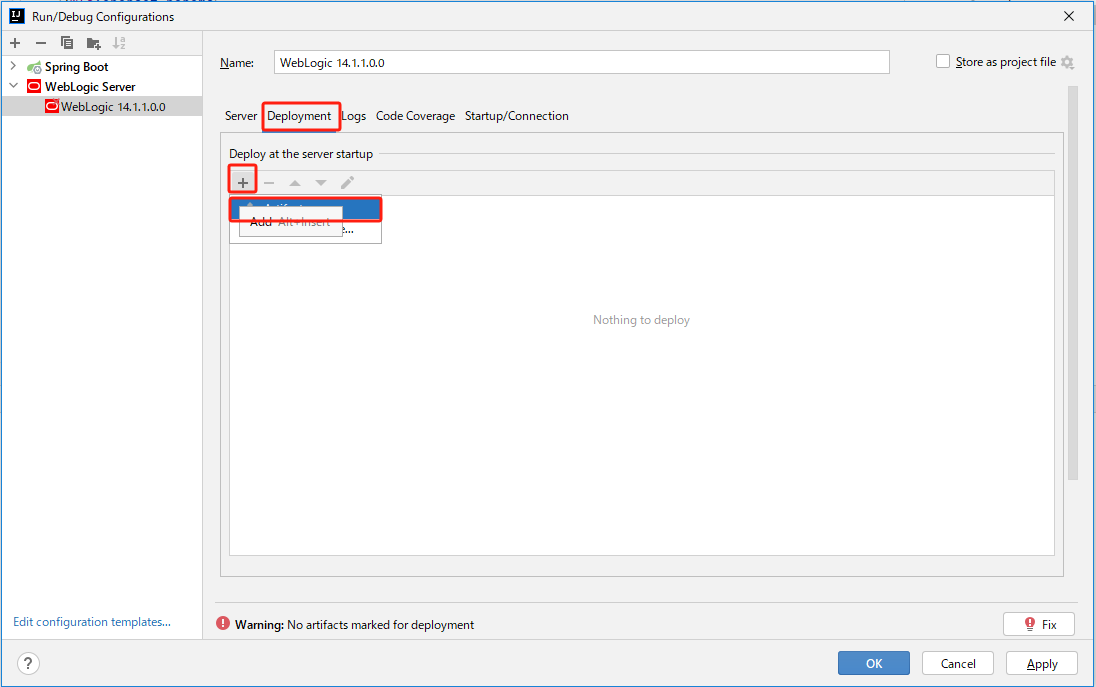This screenshot has width=1096, height=687.
Task: Click the 'Nothing to deploy' placeholder text
Action: [x=641, y=320]
